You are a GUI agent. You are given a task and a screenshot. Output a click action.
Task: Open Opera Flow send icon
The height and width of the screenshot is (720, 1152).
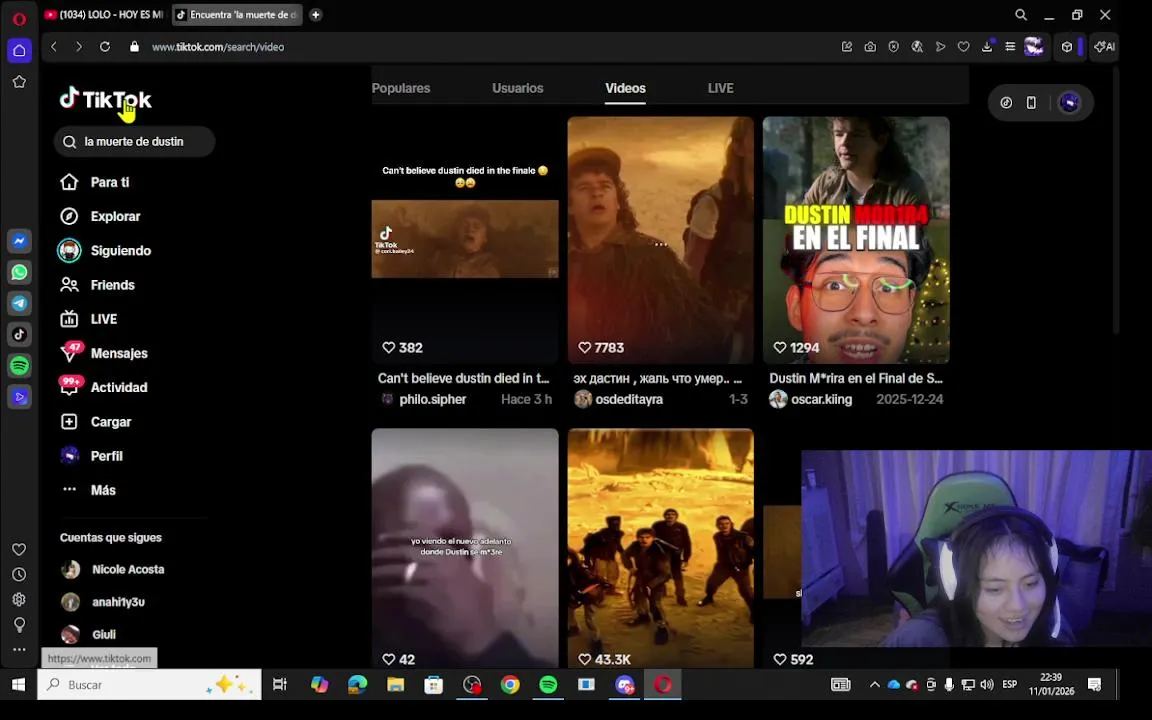coord(940,46)
